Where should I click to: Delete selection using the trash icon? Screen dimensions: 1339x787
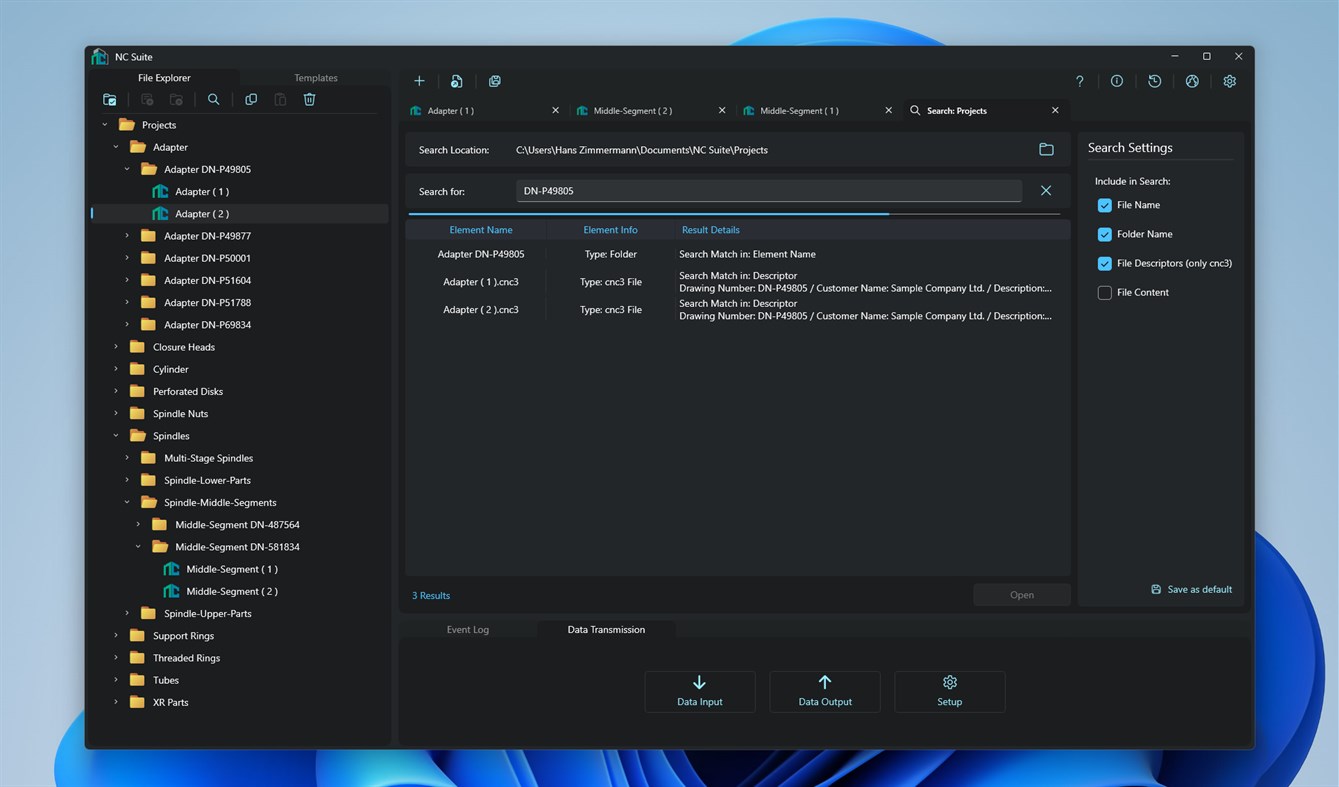pos(309,99)
